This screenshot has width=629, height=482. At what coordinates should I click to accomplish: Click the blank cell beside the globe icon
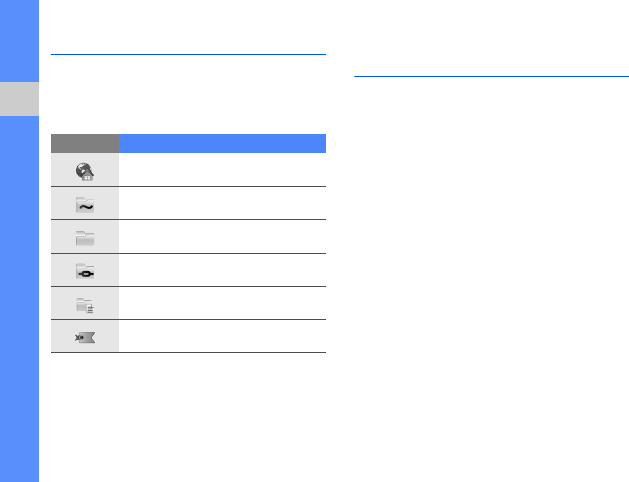tap(222, 170)
